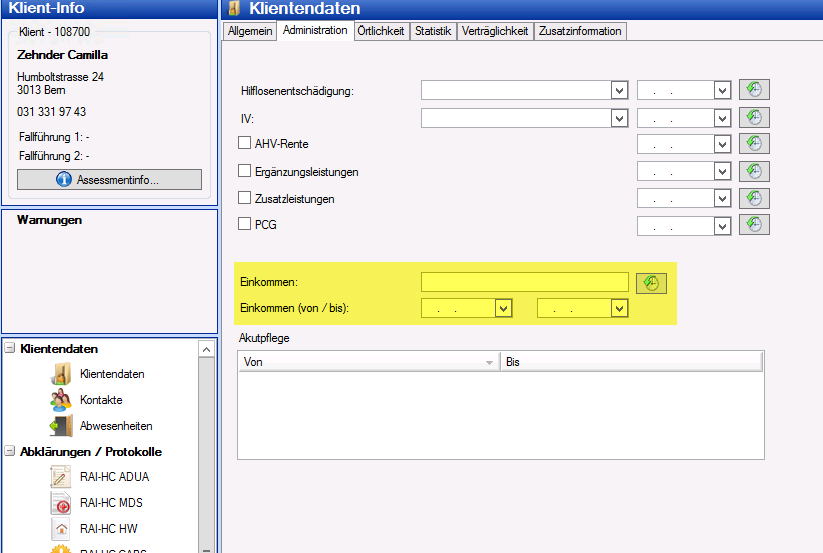Screen dimensions: 823x553
Task: Open history for Hilflosenentschädigung row
Action: (x=754, y=90)
